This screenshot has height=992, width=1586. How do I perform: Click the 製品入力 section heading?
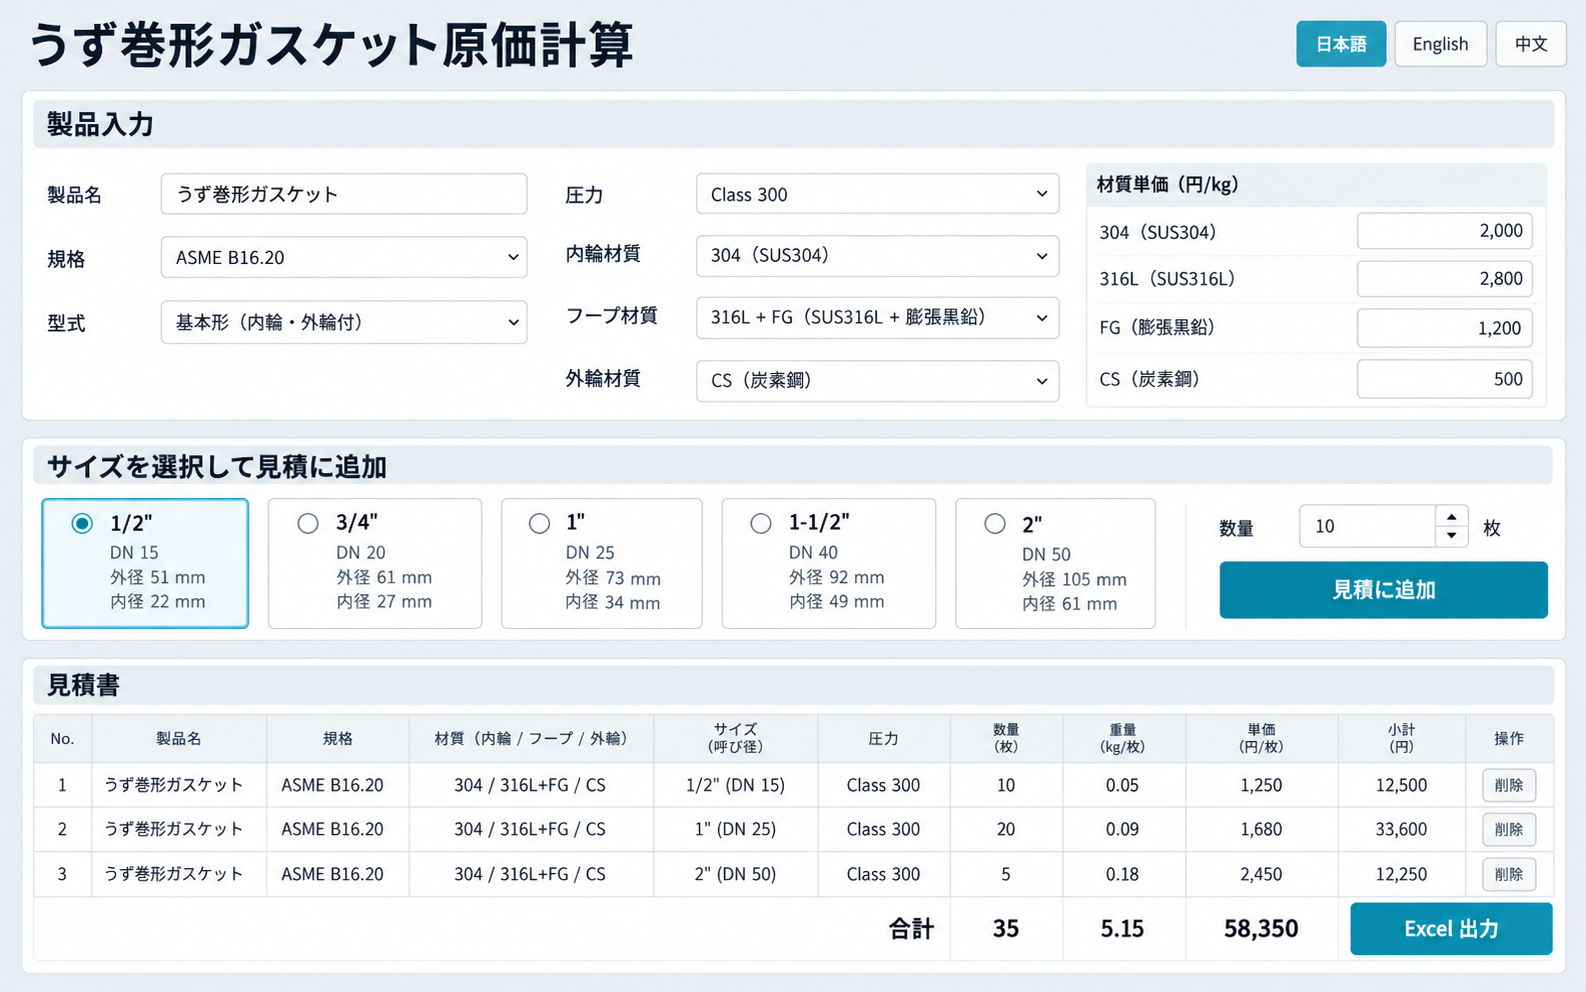pyautogui.click(x=100, y=125)
